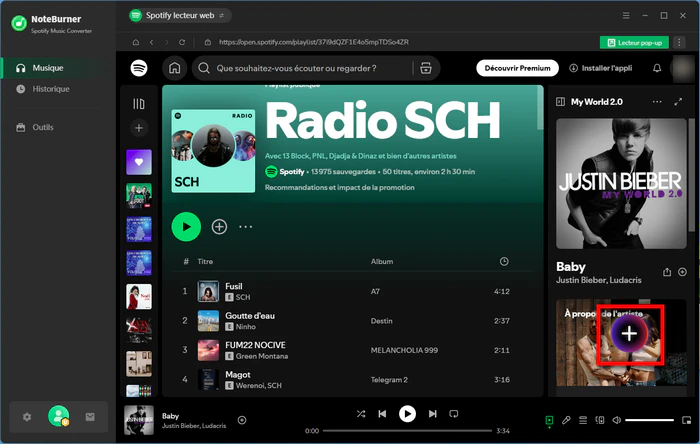Show lyrics with microphone icon

coord(566,420)
